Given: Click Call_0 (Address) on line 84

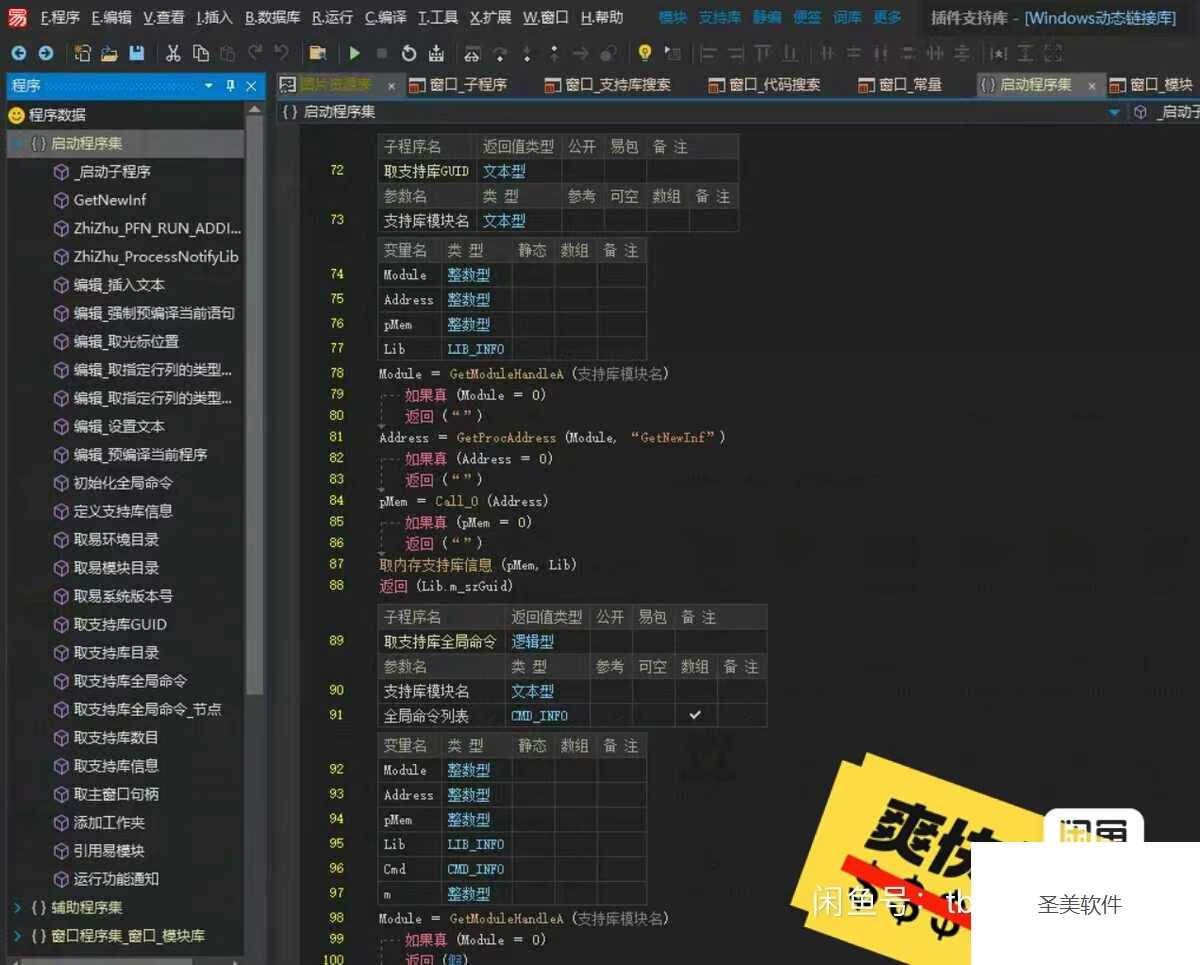Looking at the screenshot, I should click(x=491, y=501).
